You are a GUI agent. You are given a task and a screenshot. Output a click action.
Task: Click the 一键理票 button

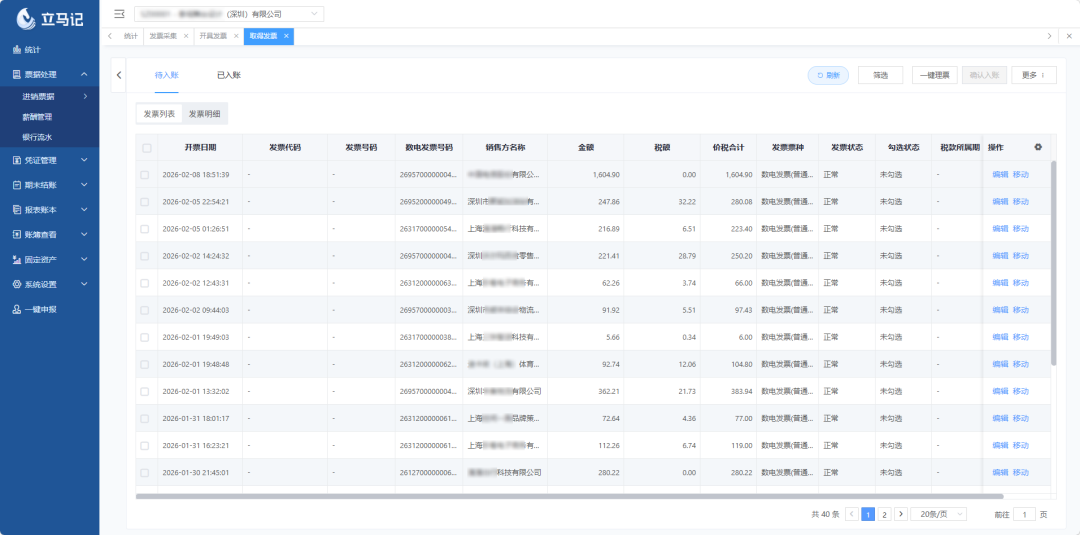click(x=935, y=75)
